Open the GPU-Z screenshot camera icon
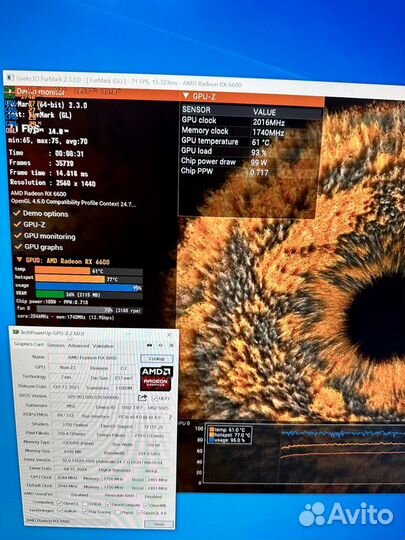This screenshot has height=540, width=405. click(149, 345)
